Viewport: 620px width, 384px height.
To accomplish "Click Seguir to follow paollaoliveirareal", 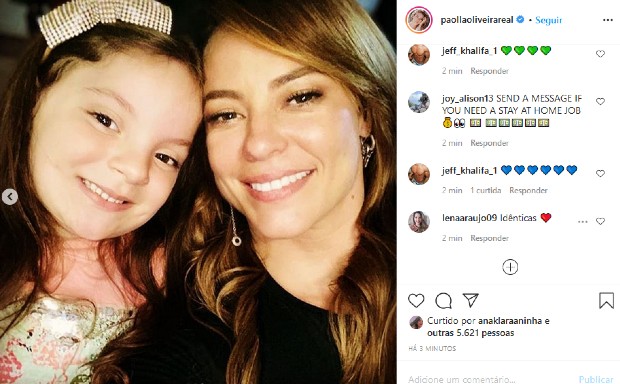I will click(x=548, y=20).
